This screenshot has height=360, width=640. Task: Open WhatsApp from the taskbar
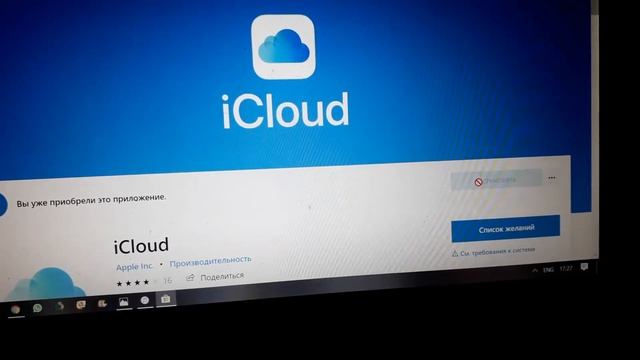(x=38, y=308)
